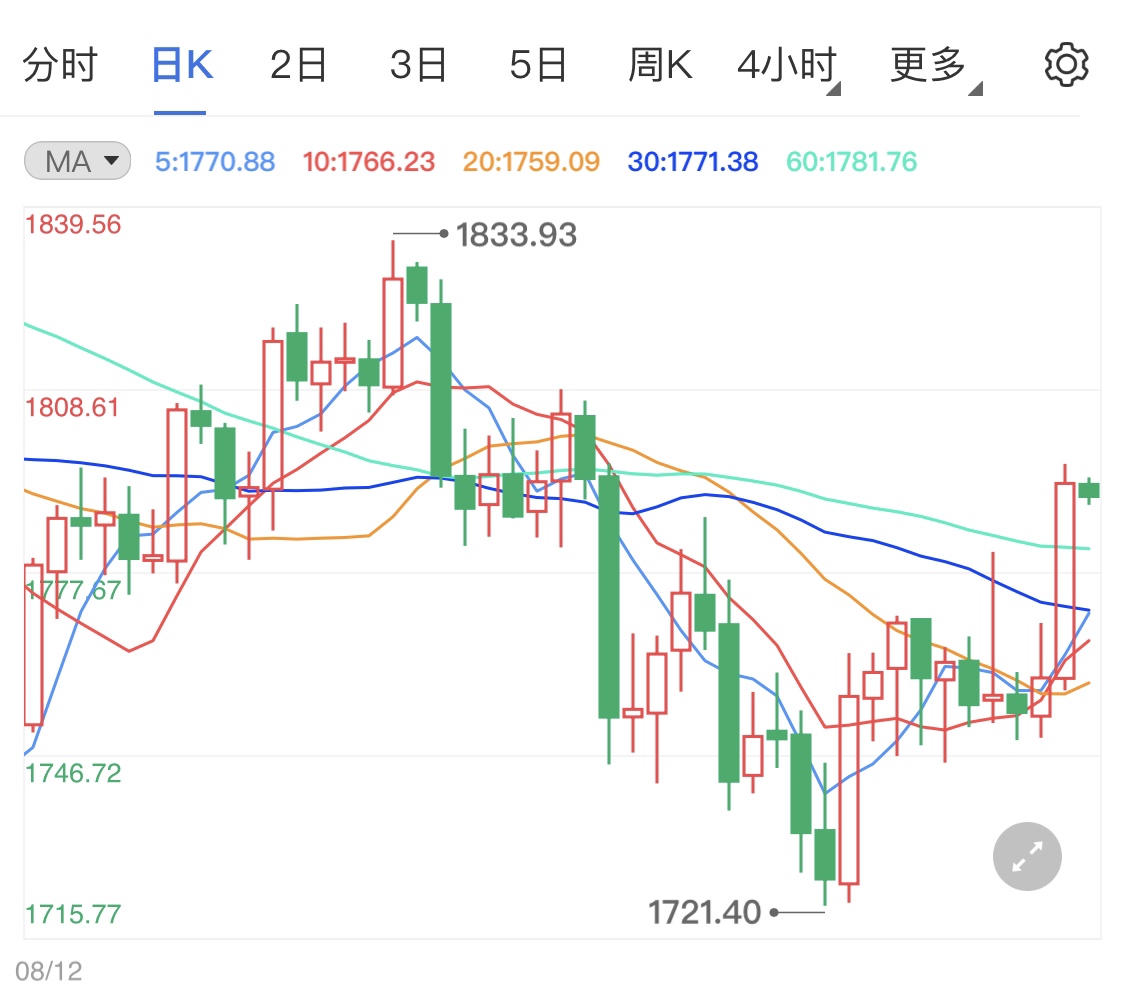This screenshot has height=988, width=1125.
Task: Click the low price label 1721.40
Action: [704, 912]
